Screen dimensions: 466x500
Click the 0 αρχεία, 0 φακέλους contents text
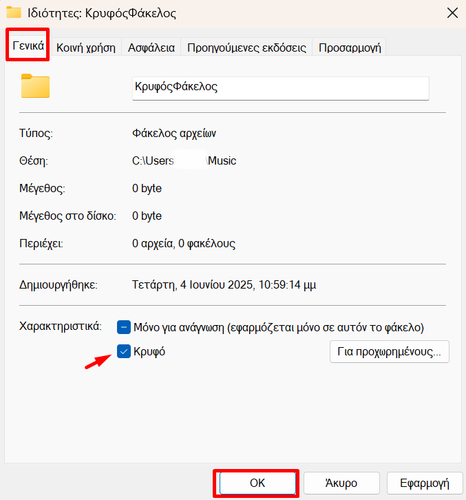[184, 244]
